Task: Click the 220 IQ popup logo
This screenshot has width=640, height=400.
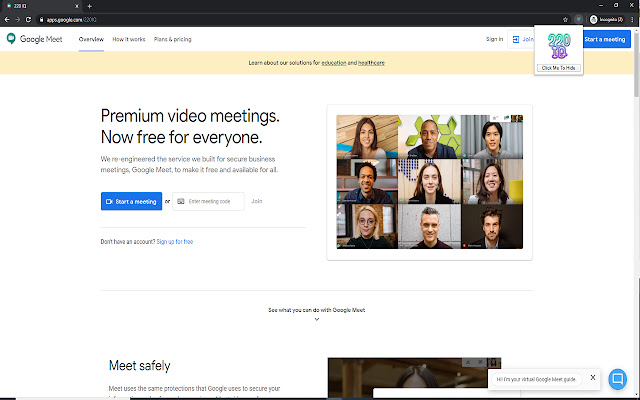Action: (559, 46)
